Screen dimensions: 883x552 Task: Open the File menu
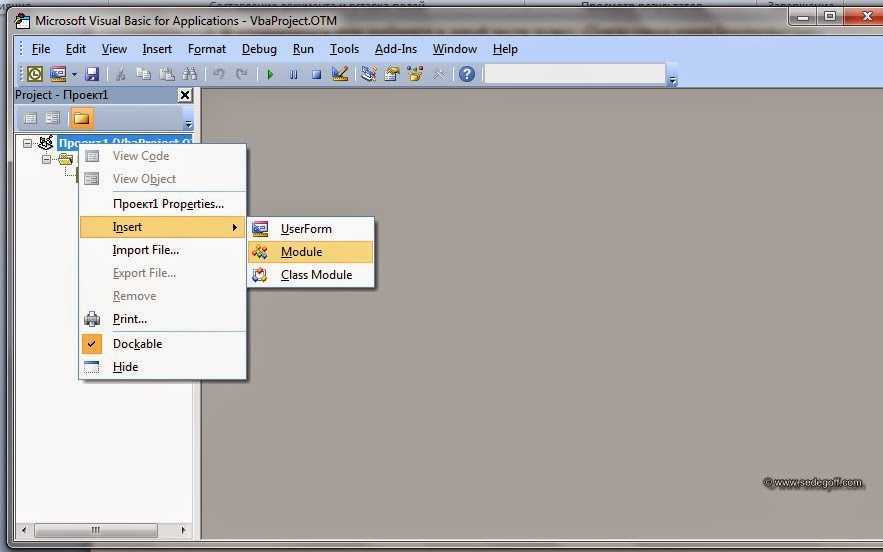pos(41,50)
